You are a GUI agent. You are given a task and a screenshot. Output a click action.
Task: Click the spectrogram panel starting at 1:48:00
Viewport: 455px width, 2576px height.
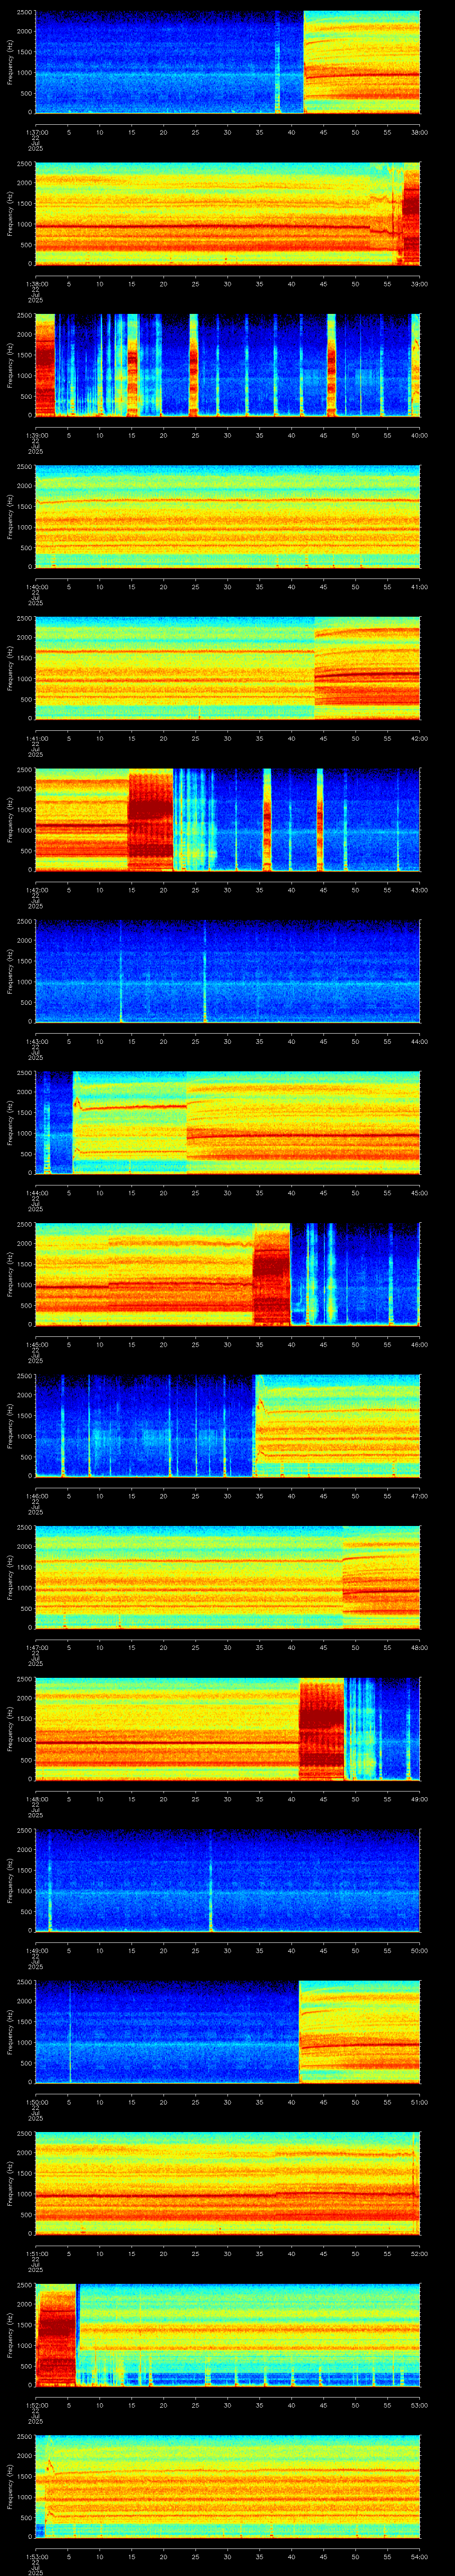227,1729
